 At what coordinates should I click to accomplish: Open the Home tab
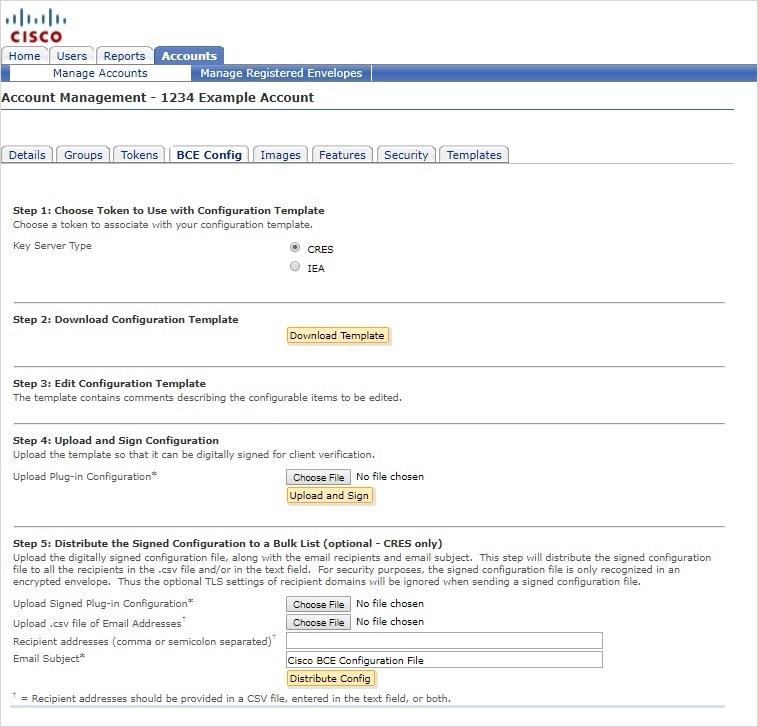click(25, 56)
